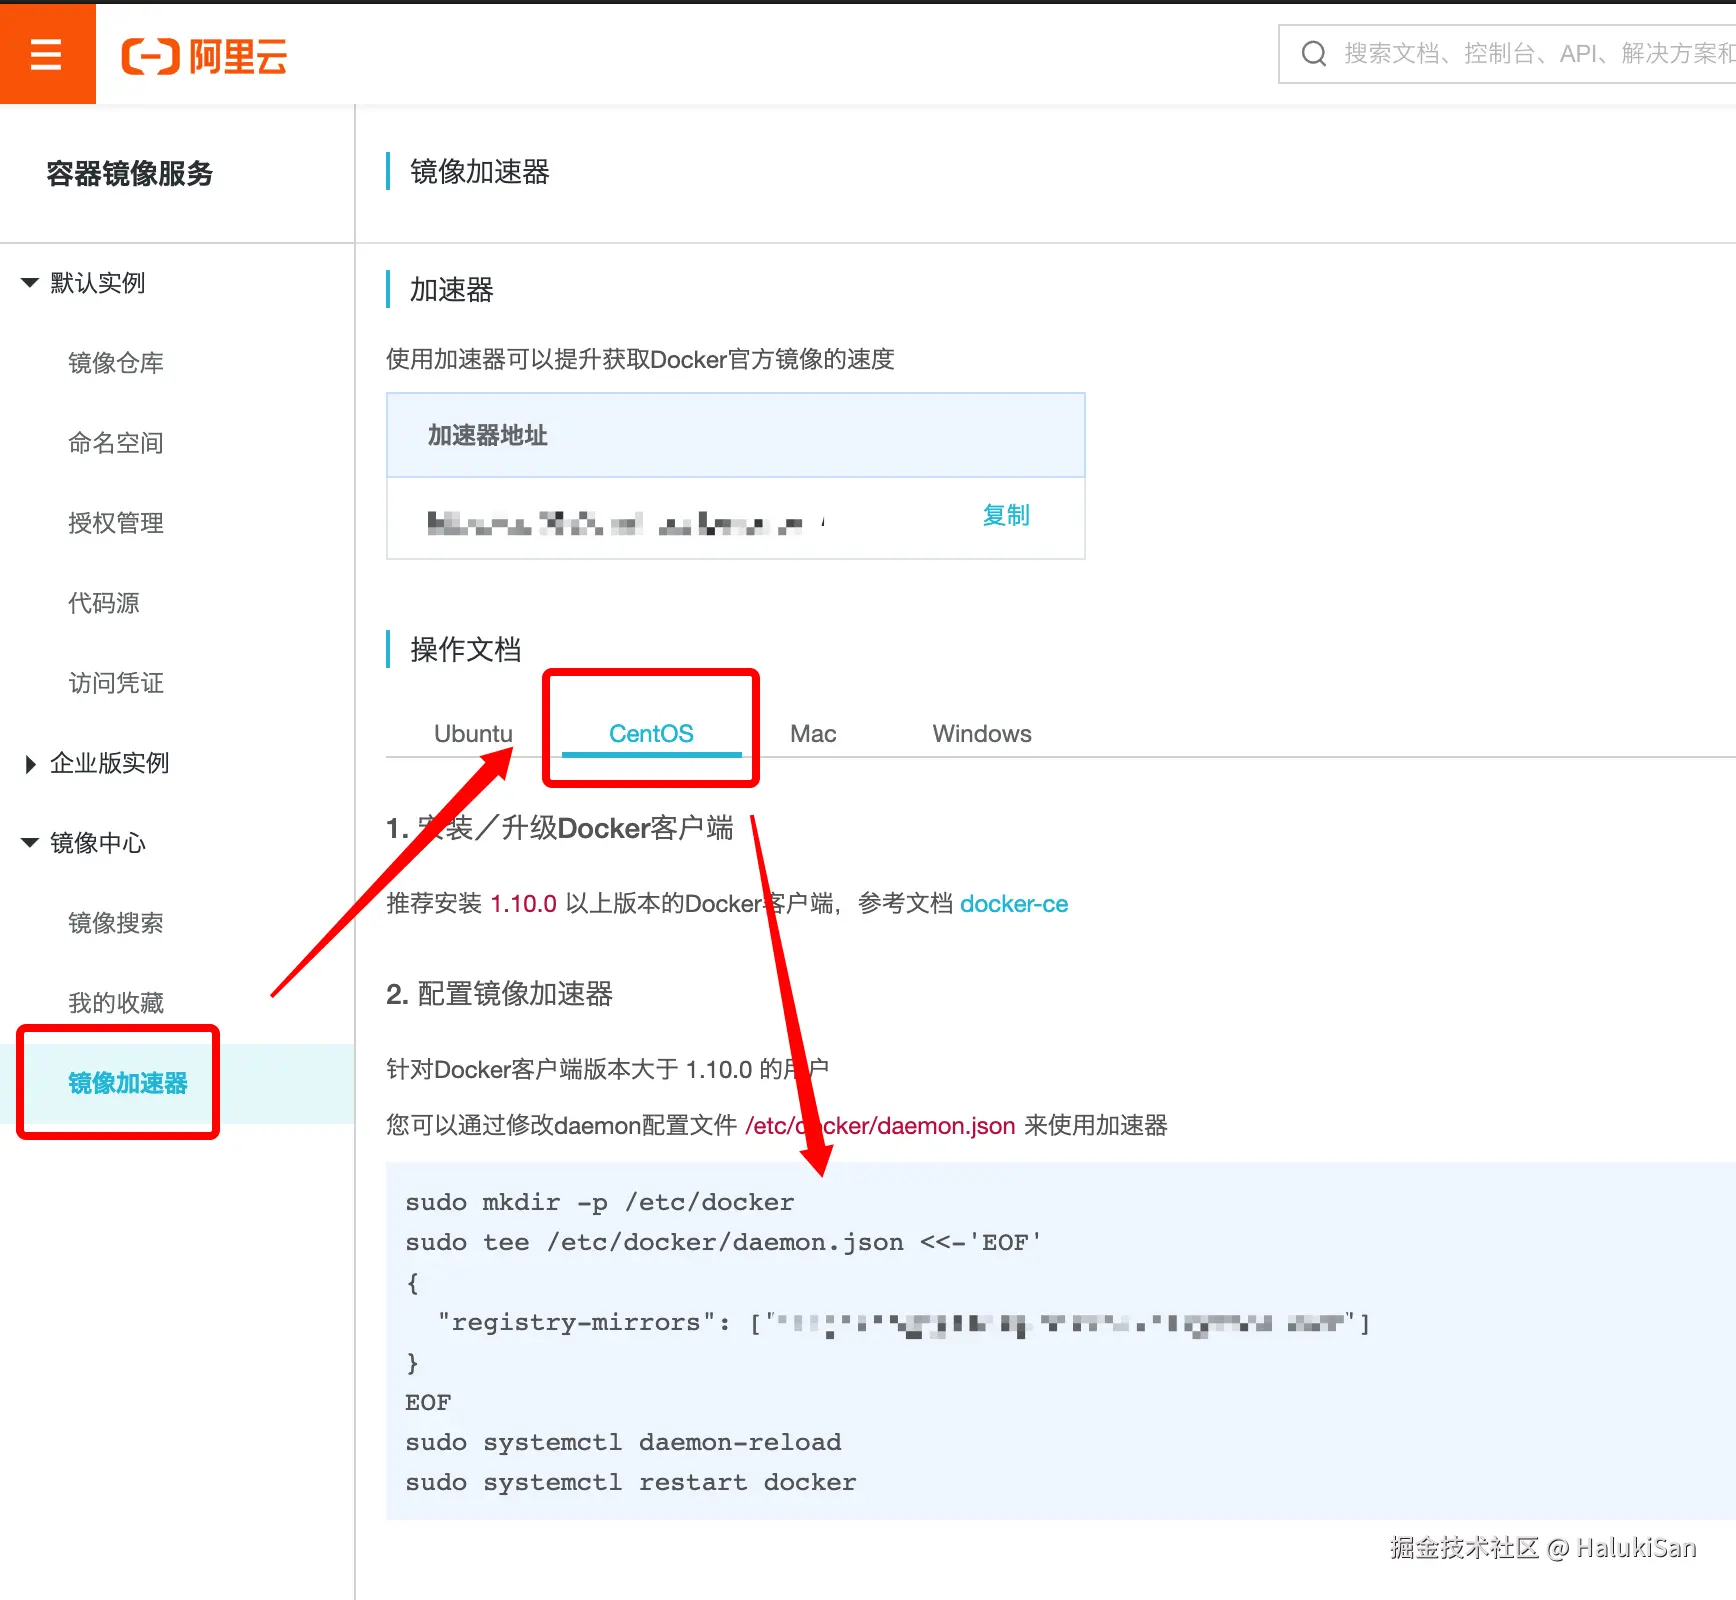Click the "registry-mirrors" code line

904,1323
